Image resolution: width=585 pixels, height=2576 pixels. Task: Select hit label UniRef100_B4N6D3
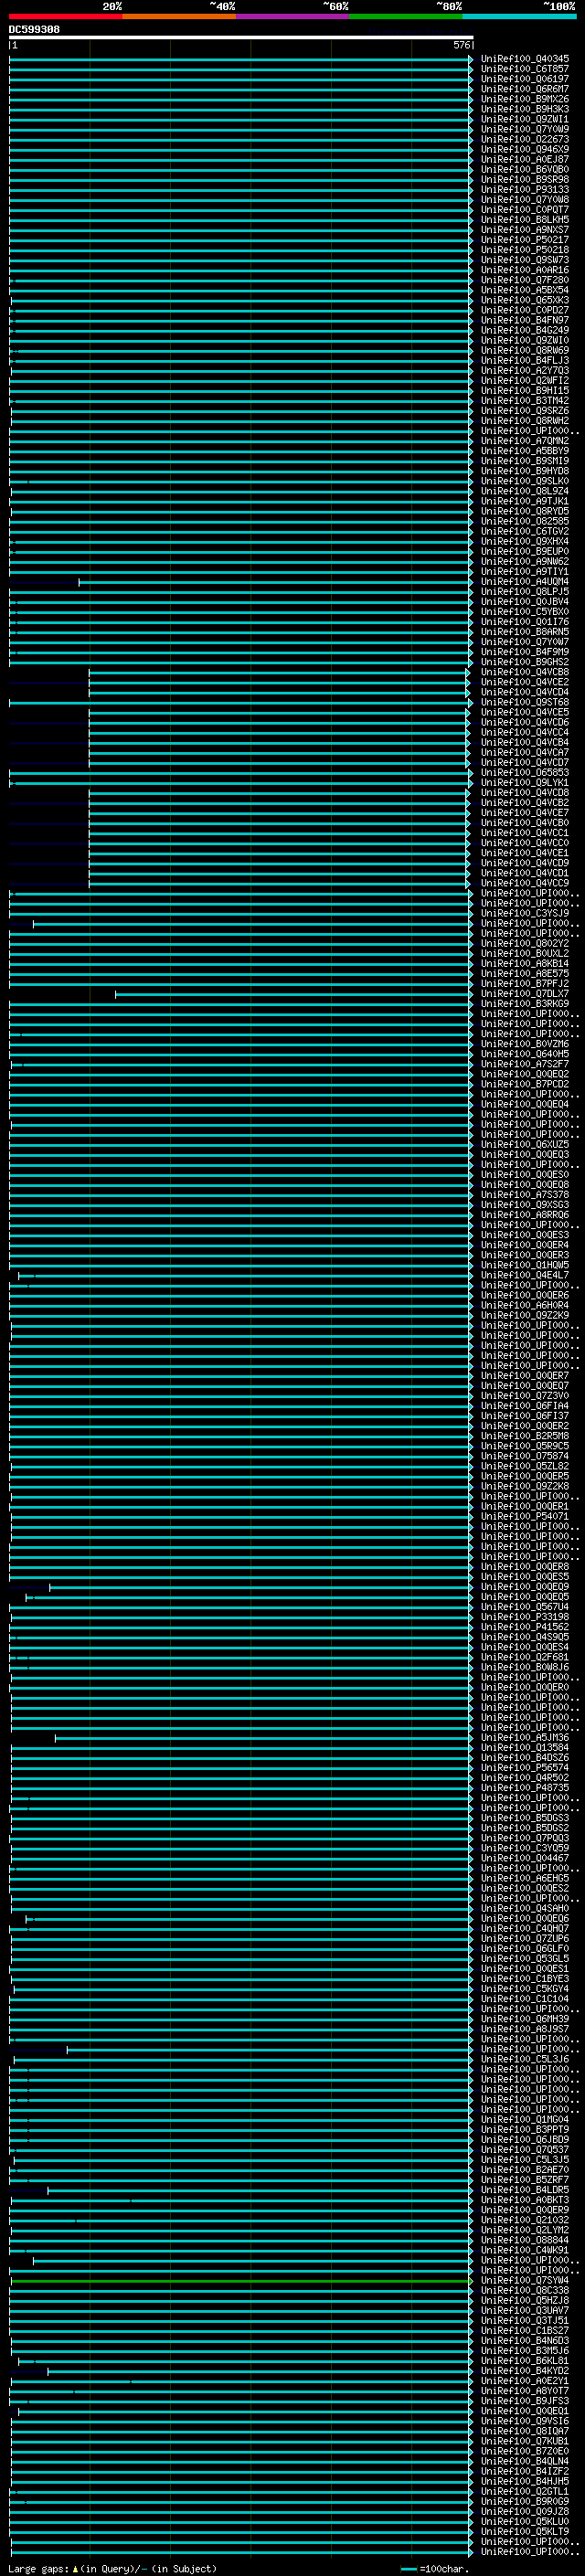[x=525, y=2340]
